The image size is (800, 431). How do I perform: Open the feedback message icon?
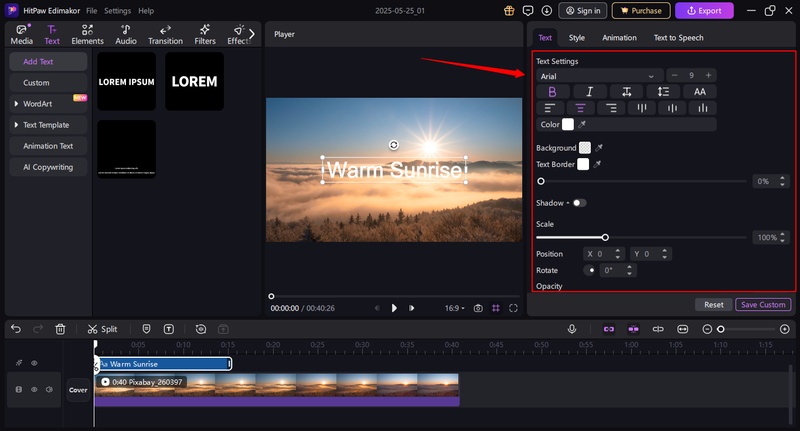pos(528,11)
